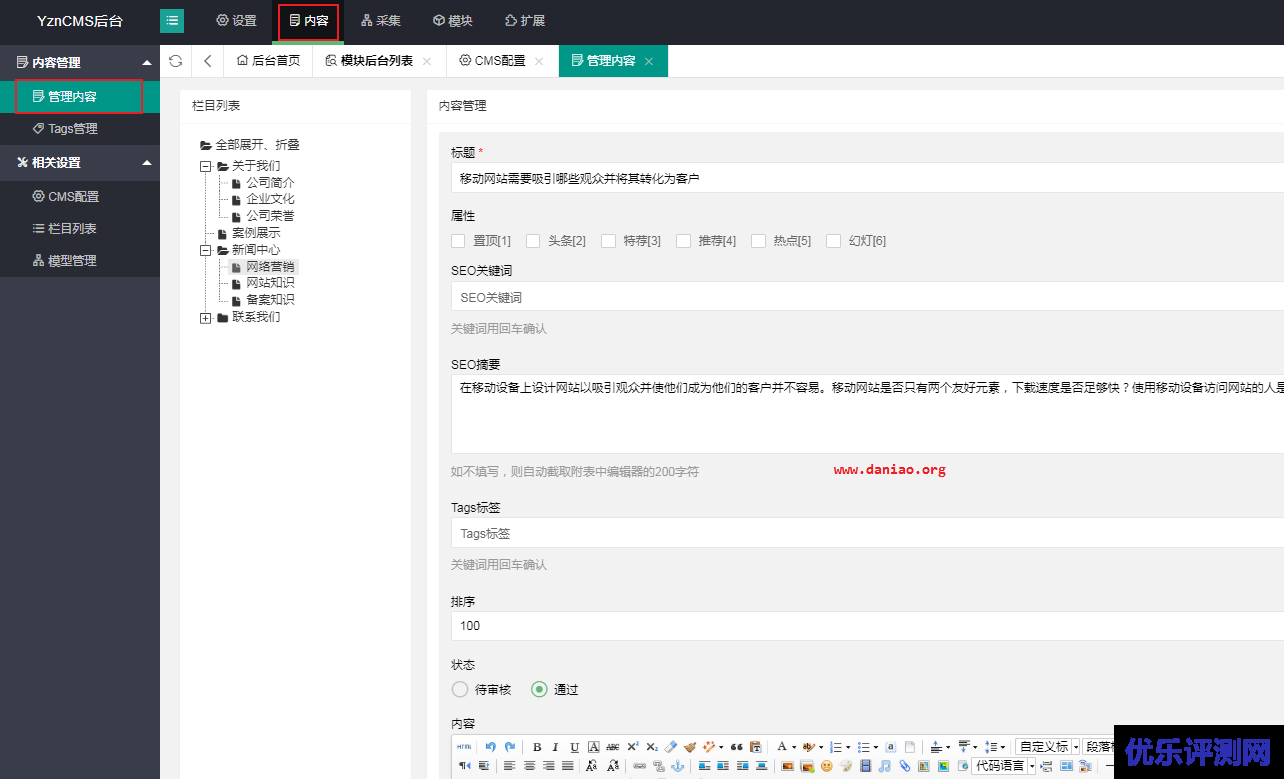Open the font color picker in the editor

click(x=783, y=746)
